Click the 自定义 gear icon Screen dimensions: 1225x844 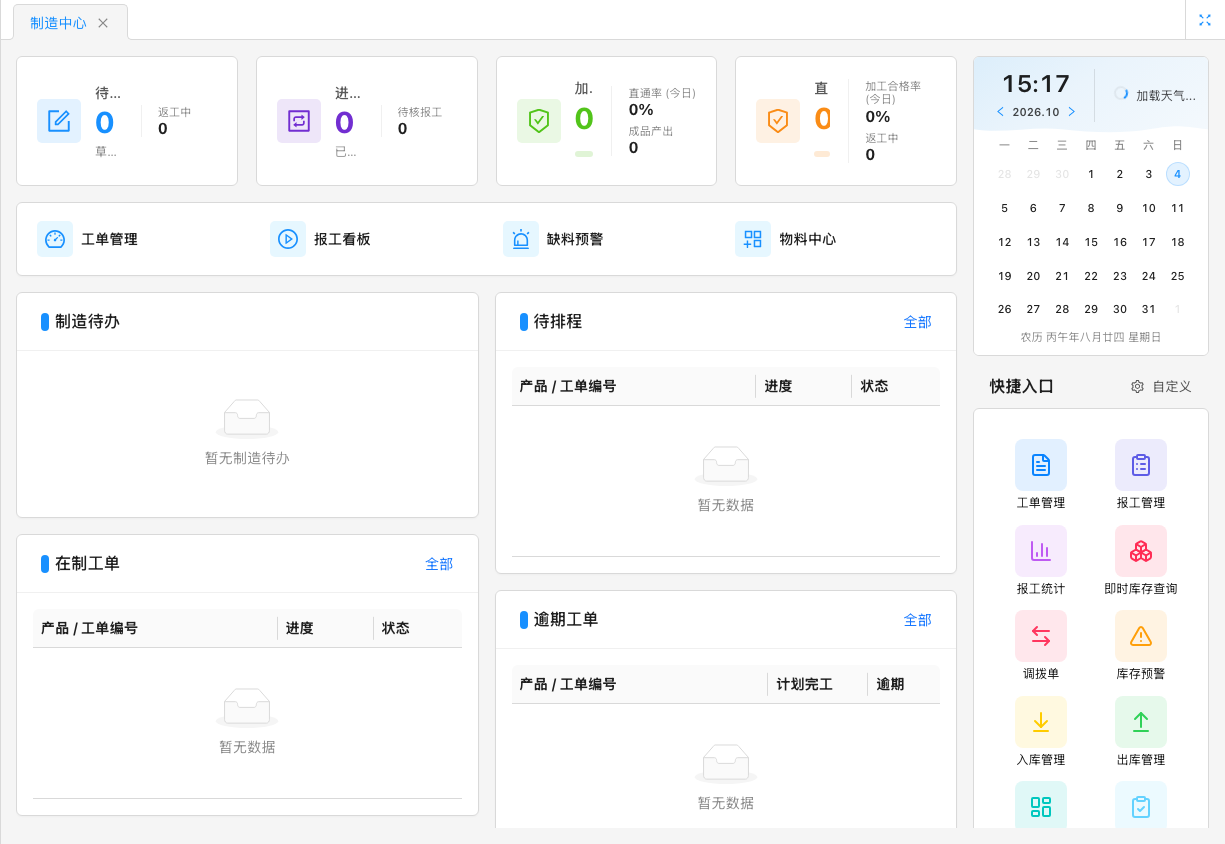tap(1137, 386)
